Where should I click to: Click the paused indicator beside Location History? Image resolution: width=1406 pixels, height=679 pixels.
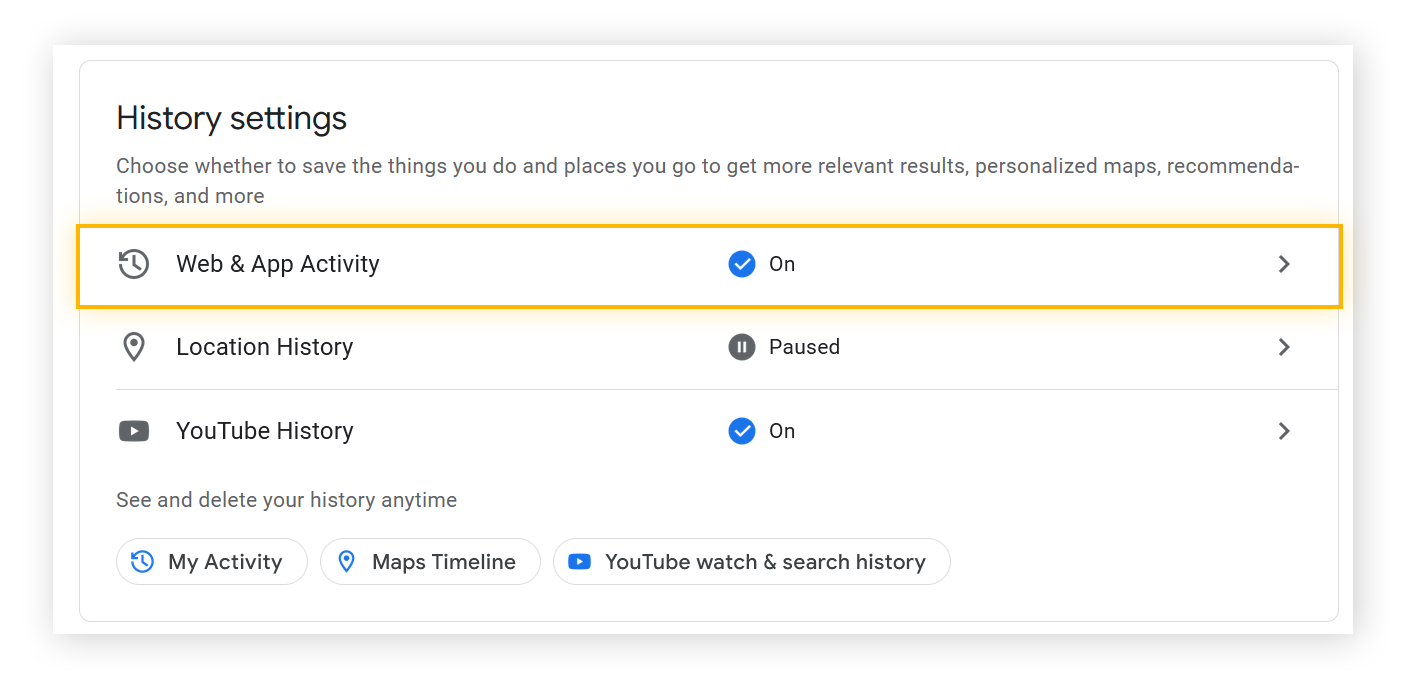(741, 347)
